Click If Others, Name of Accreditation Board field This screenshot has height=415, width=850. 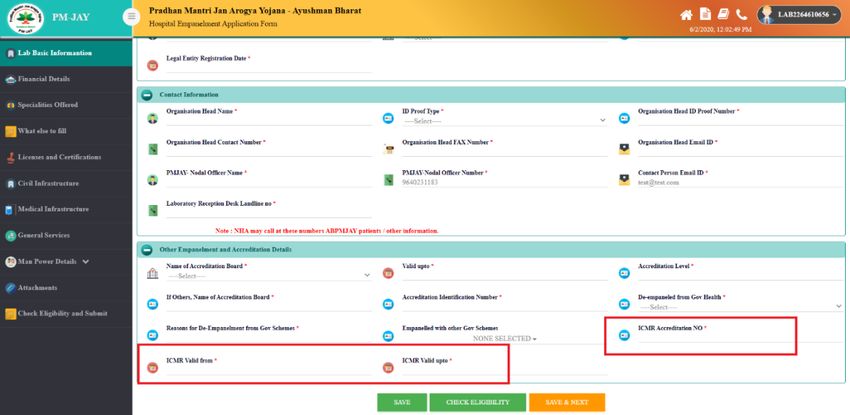pos(268,307)
